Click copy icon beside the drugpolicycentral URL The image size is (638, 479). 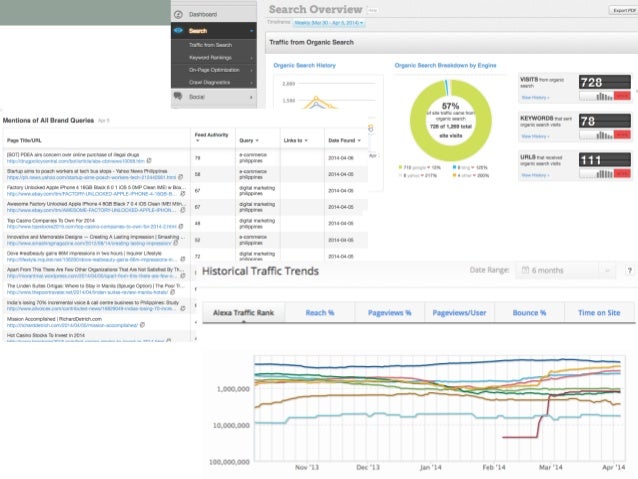point(149,161)
